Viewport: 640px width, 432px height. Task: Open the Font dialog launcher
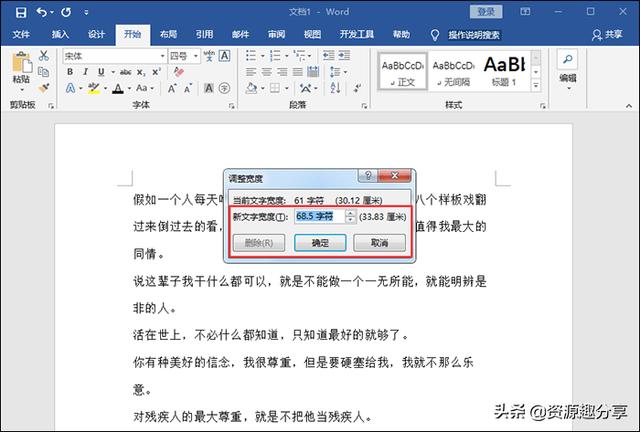pos(231,106)
